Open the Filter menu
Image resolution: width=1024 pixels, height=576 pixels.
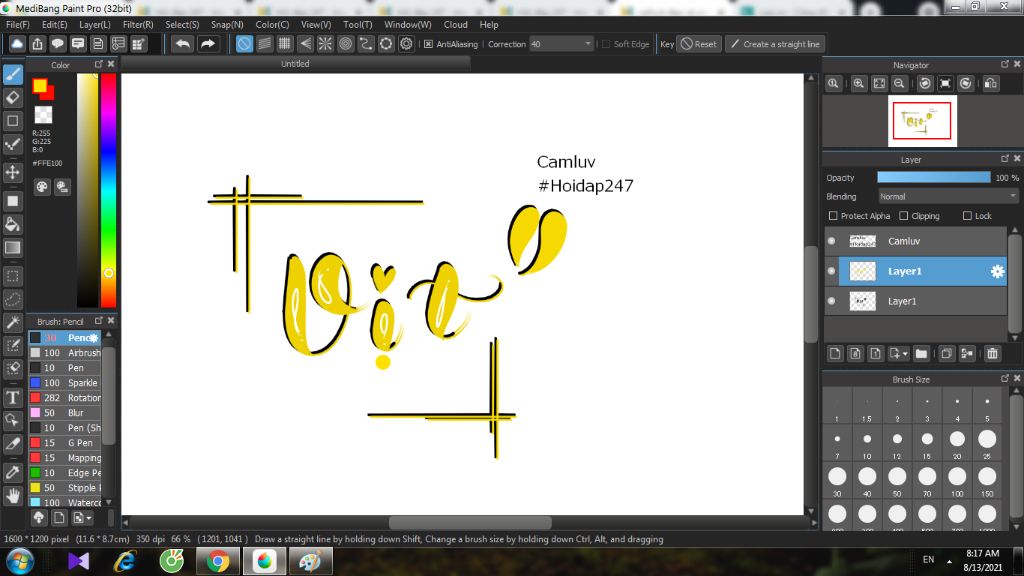pyautogui.click(x=138, y=24)
